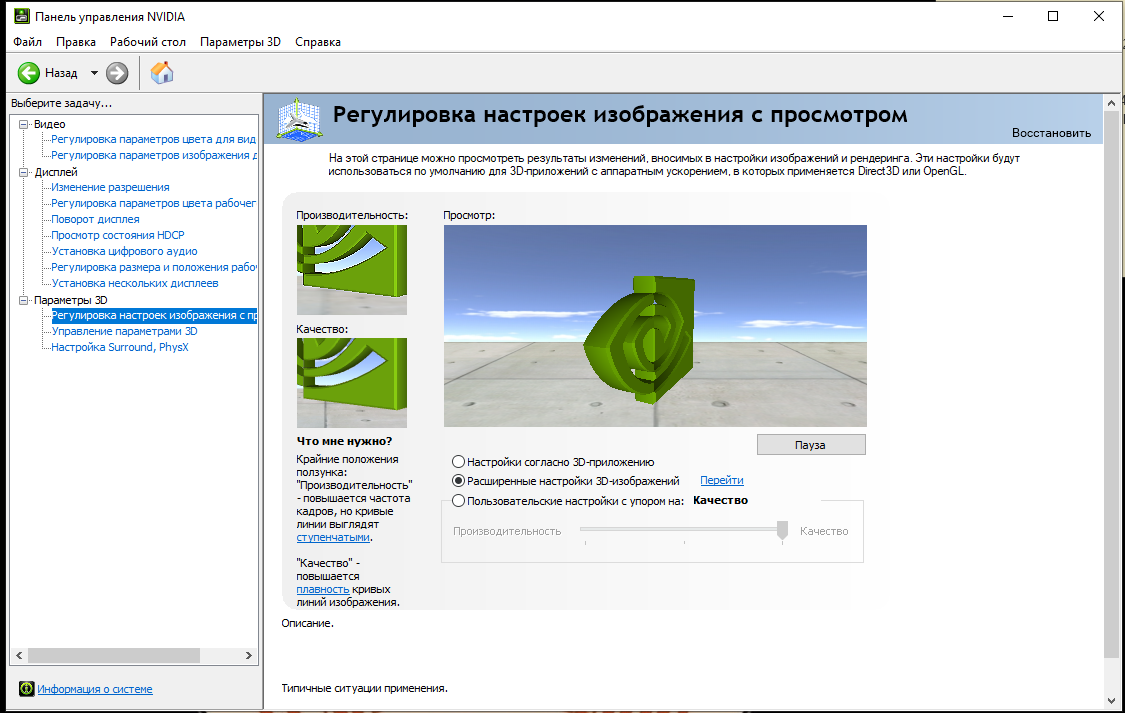Open the Back history dropdown arrow
Image resolution: width=1125 pixels, height=713 pixels.
pos(94,72)
